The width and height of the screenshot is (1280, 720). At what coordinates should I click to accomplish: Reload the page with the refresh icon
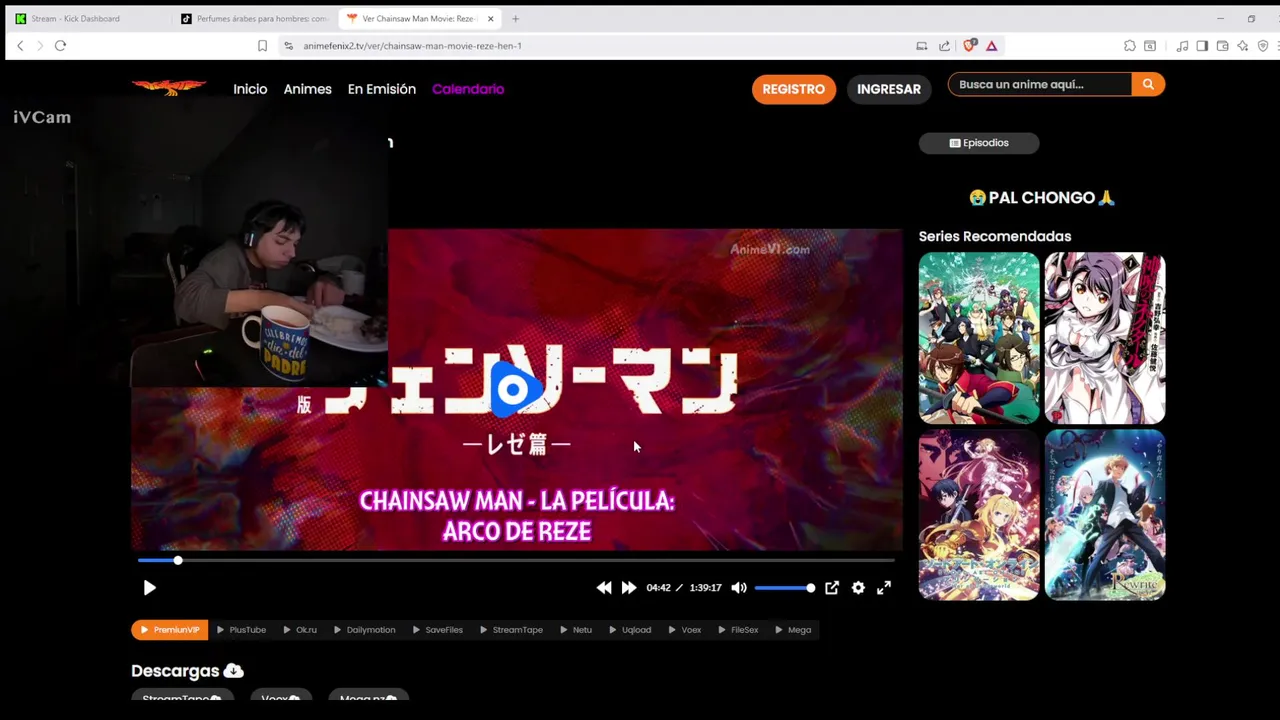pos(60,46)
